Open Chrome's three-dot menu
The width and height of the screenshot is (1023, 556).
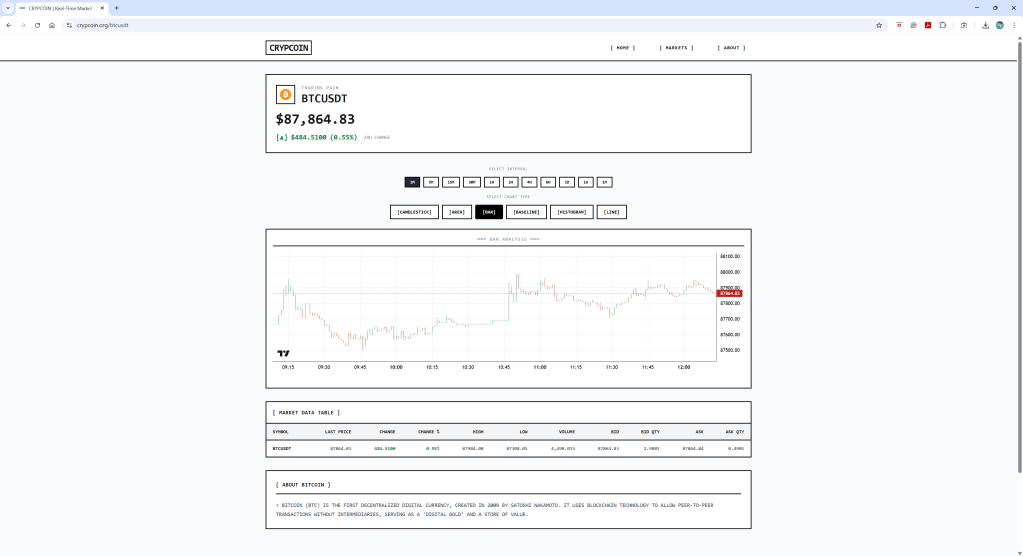[x=1013, y=25]
